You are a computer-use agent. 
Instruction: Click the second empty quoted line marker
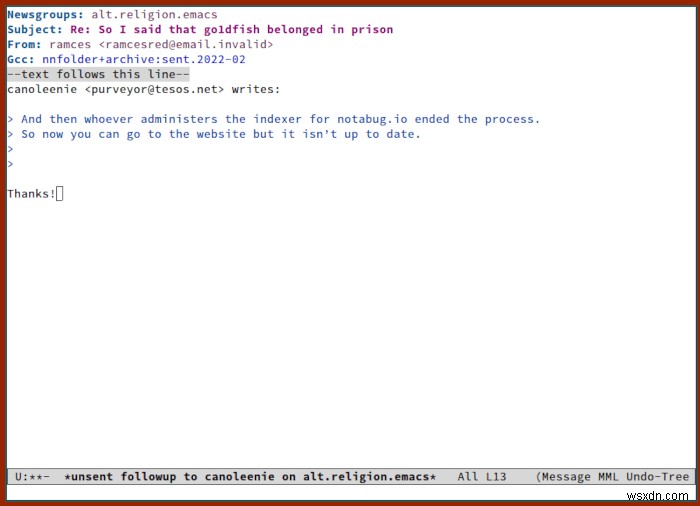10,164
